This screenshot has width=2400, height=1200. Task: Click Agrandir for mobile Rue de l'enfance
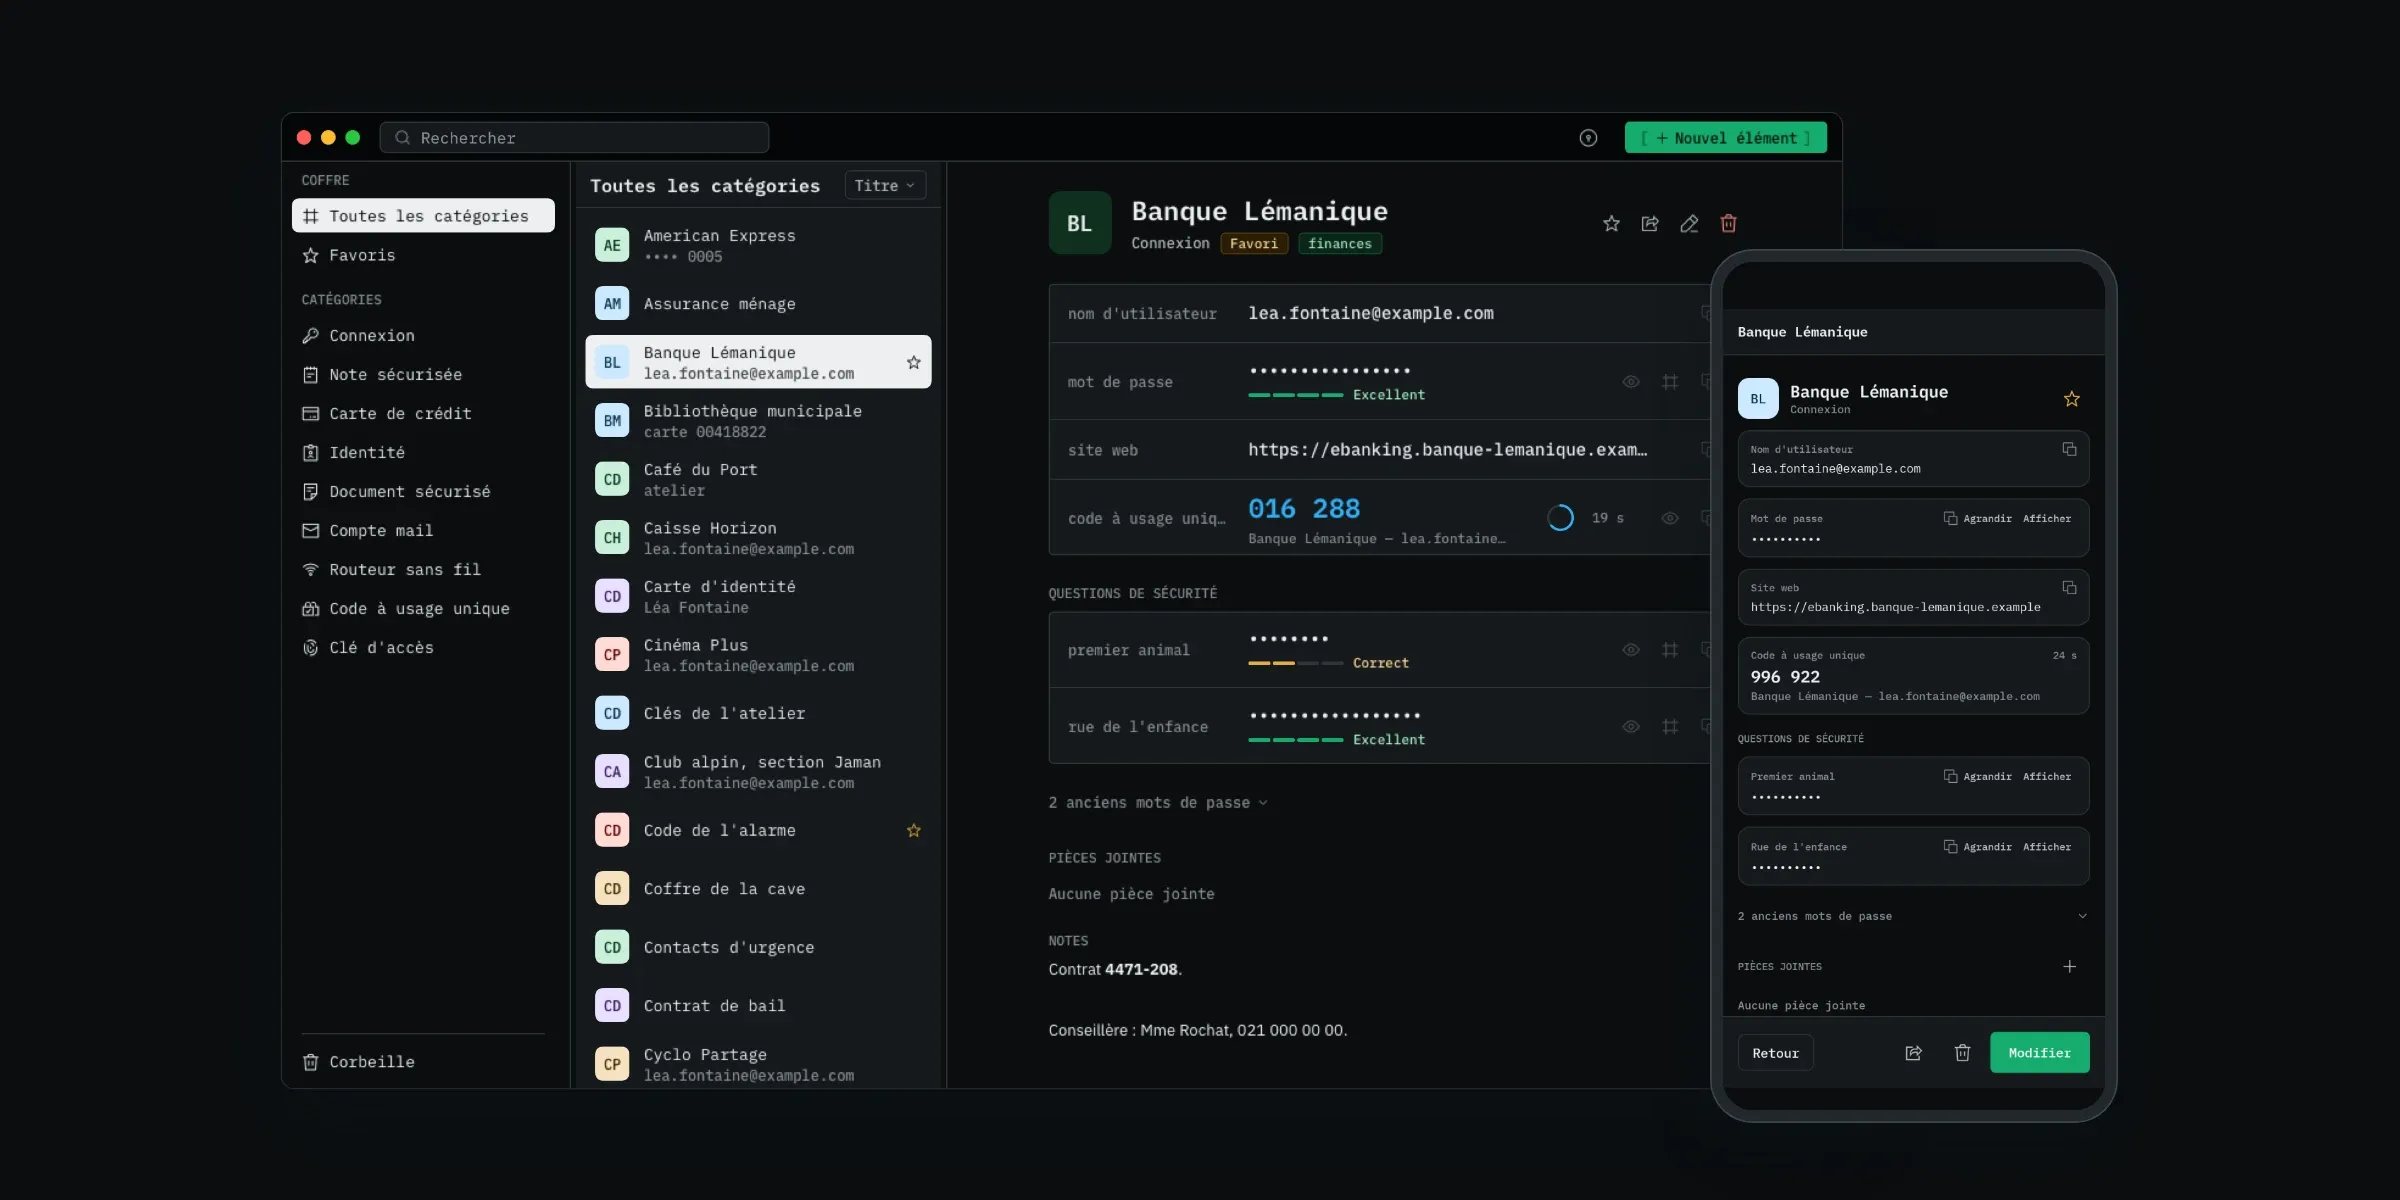coord(1987,846)
